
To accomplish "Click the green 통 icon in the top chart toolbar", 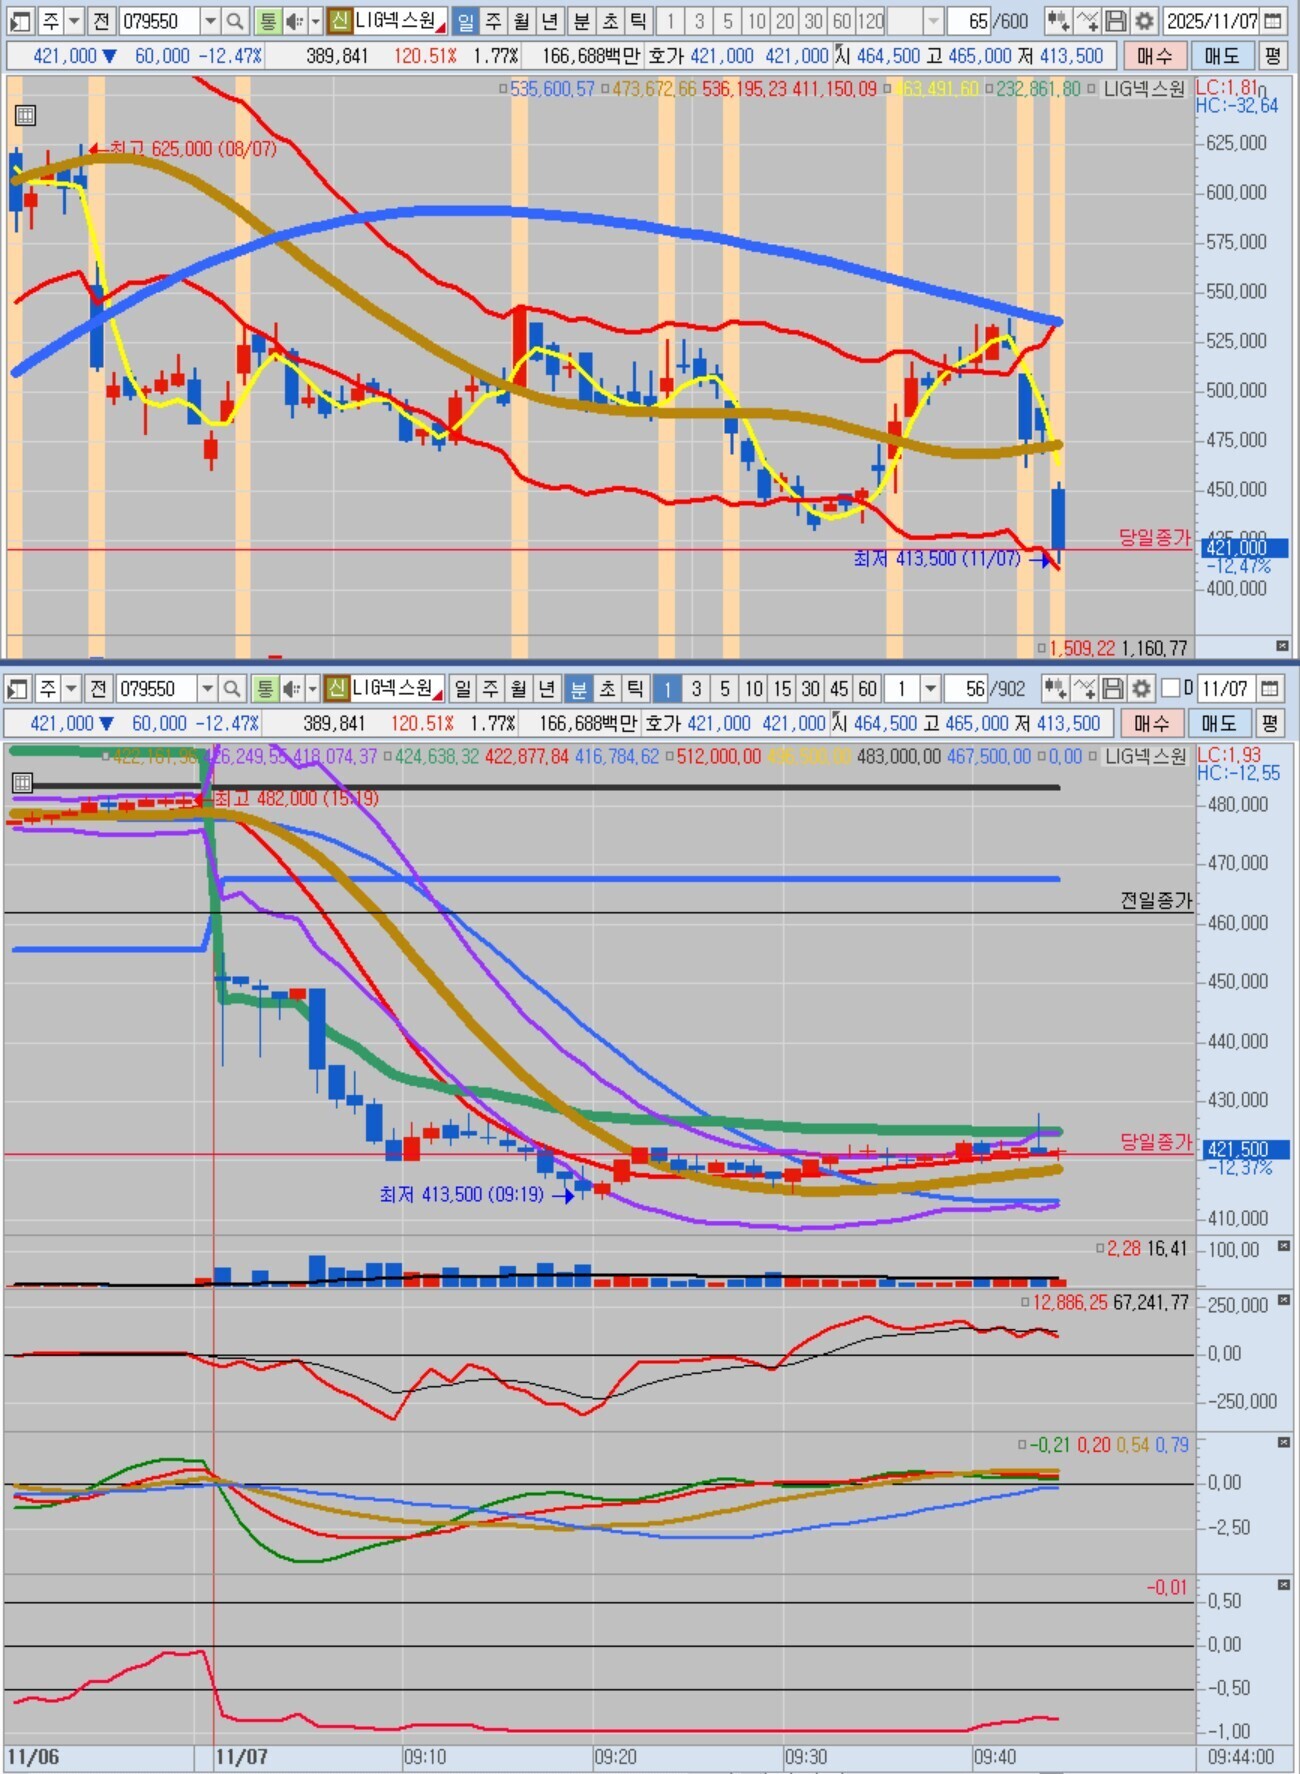I will 267,21.
